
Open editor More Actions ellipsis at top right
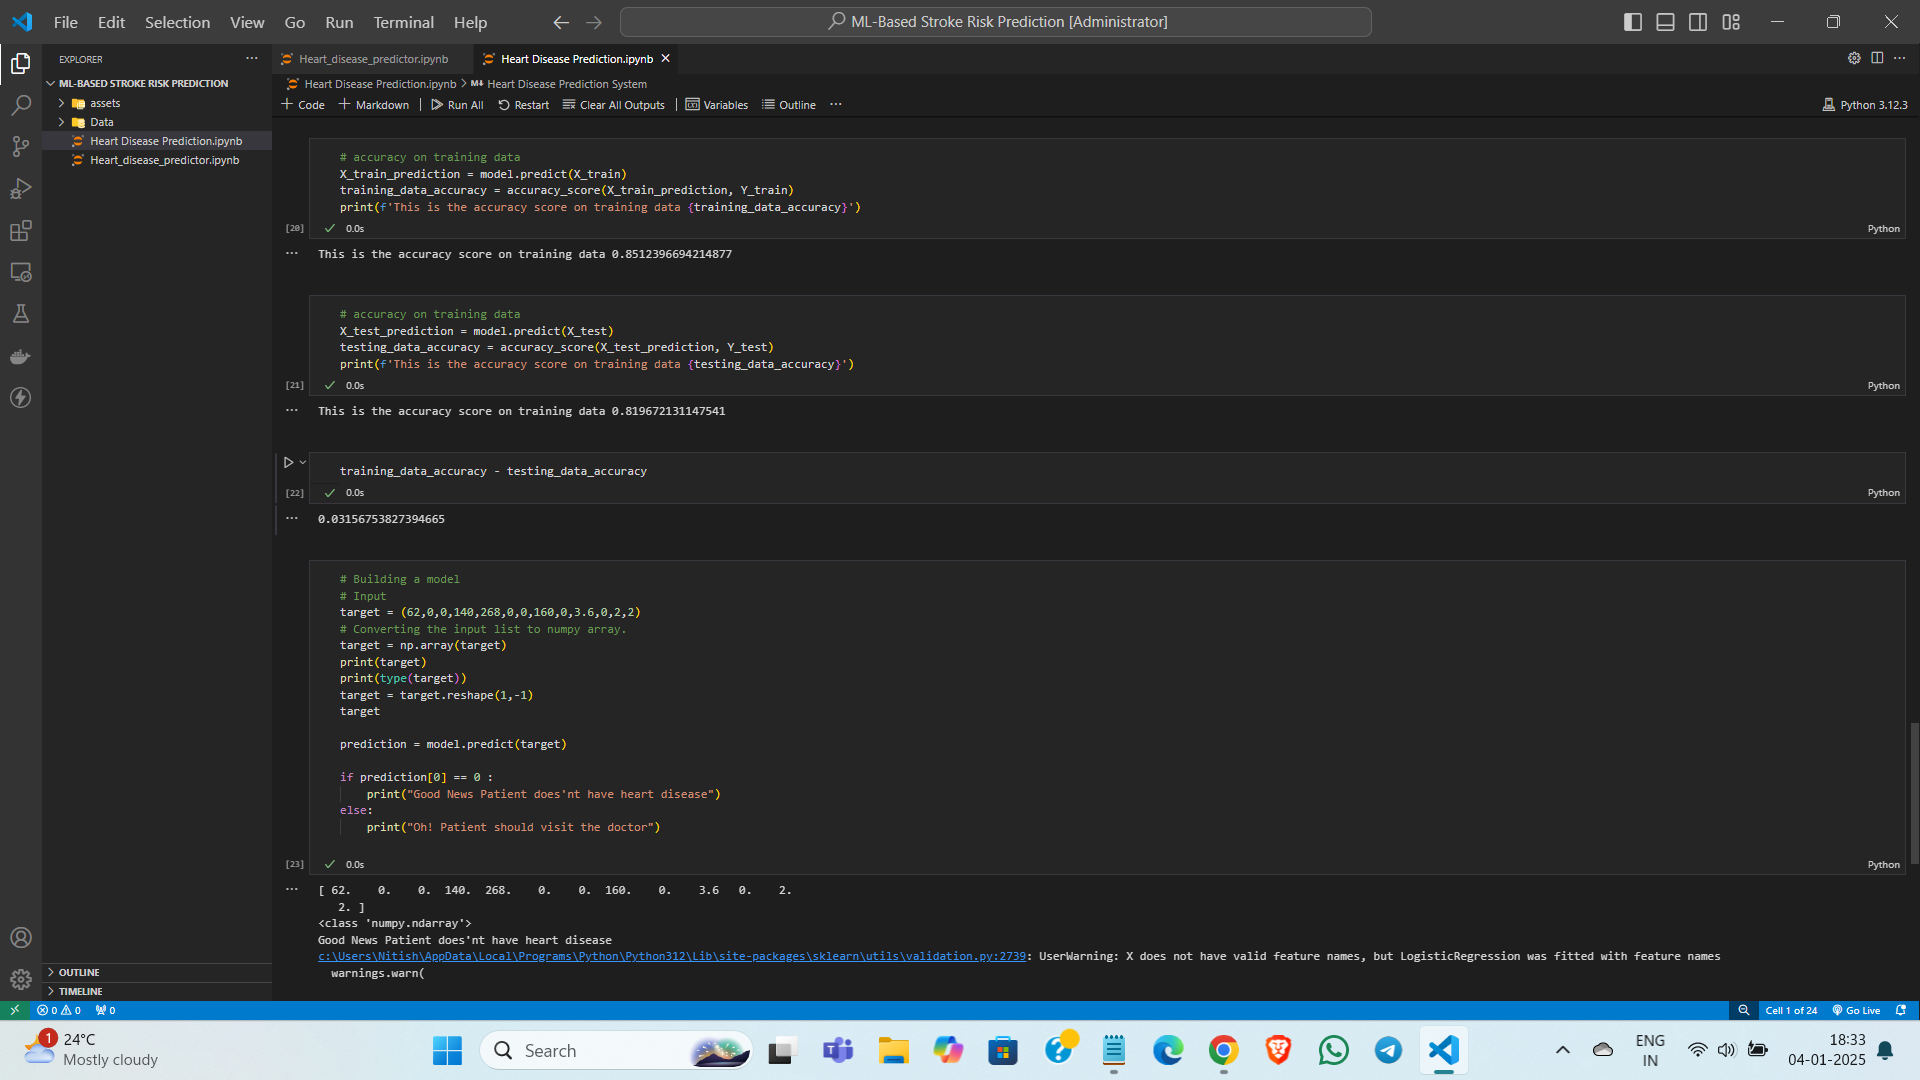coord(1899,58)
